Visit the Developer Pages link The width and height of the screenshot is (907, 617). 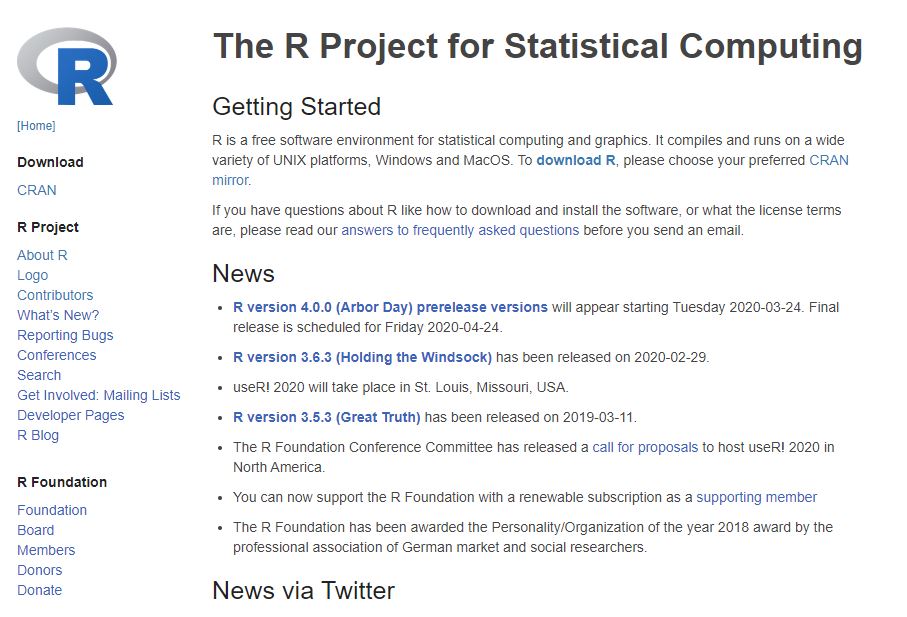pos(71,415)
